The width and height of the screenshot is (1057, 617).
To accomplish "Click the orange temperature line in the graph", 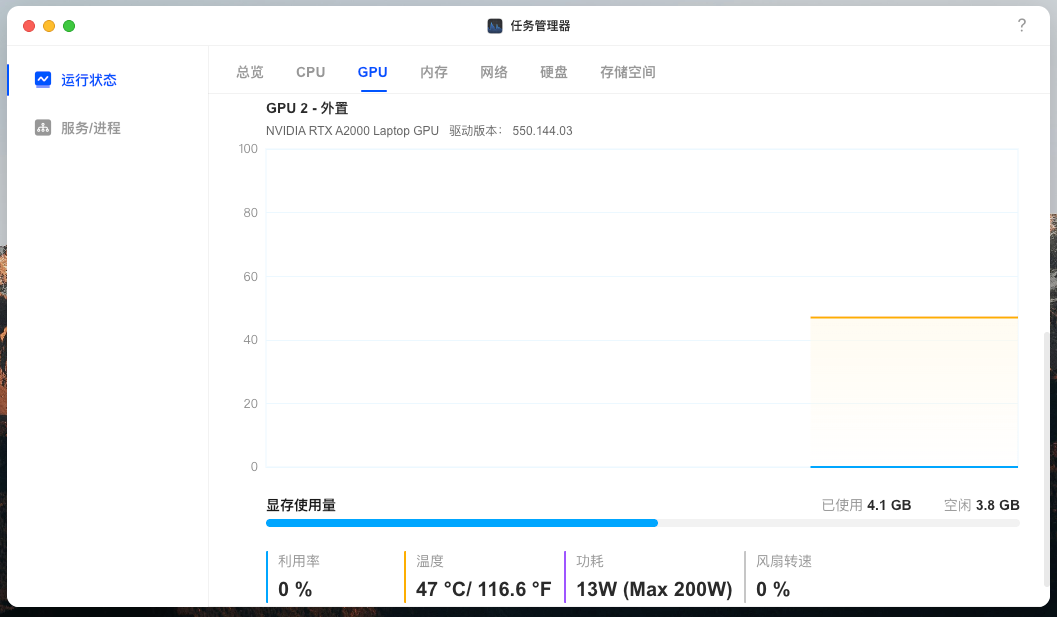I will point(913,317).
